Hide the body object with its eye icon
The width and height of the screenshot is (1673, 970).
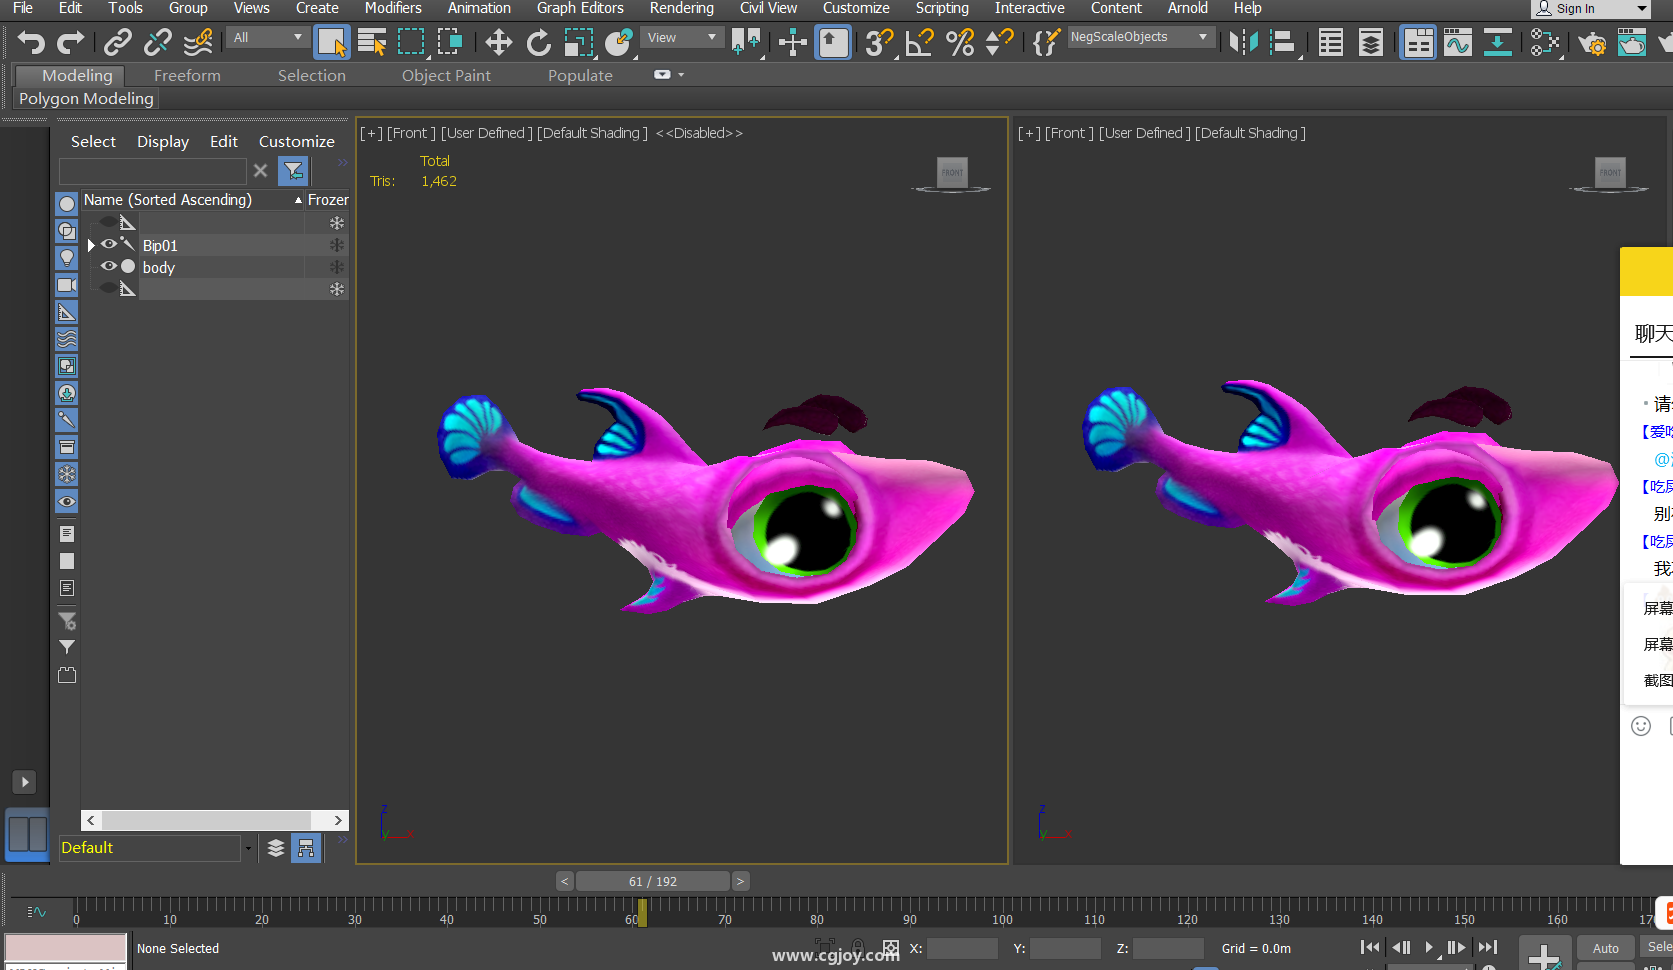pos(108,267)
